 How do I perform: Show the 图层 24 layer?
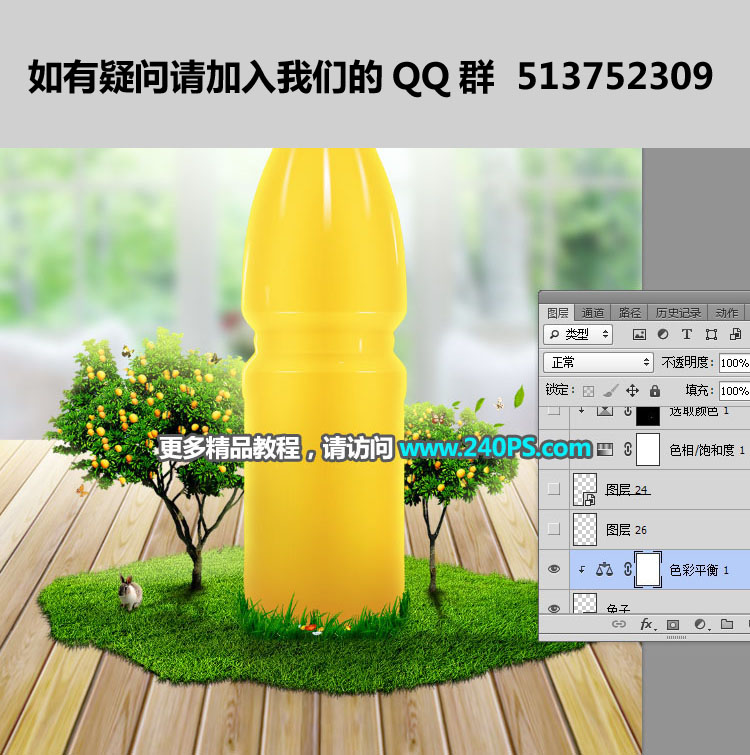click(x=554, y=489)
